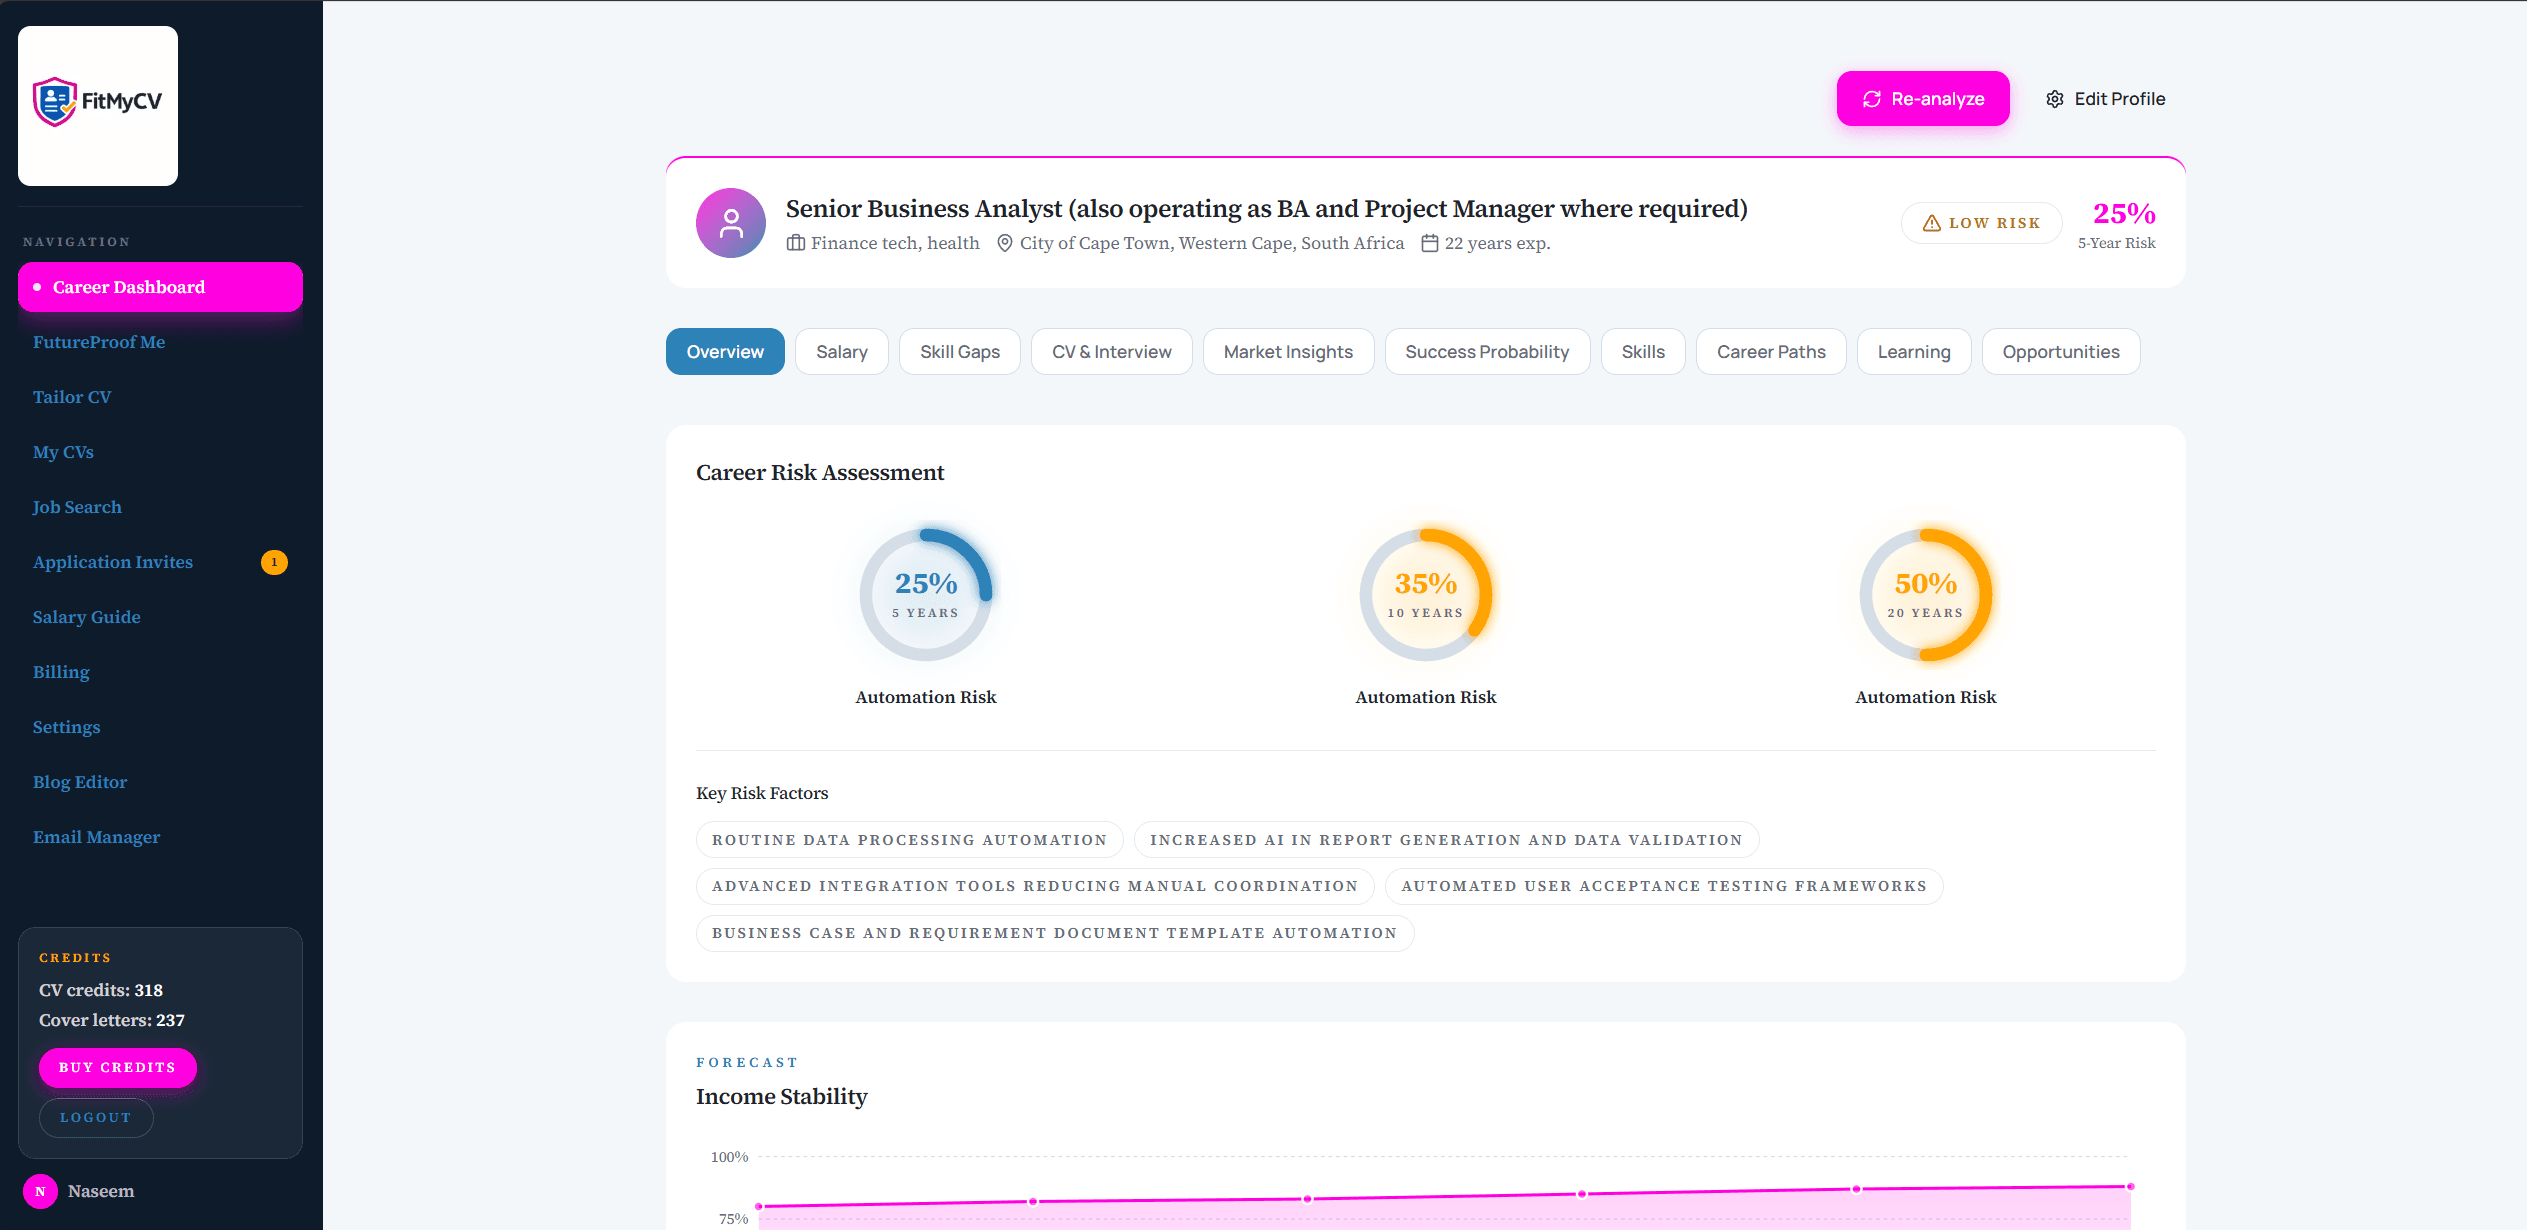
Task: Click Naseem's avatar at the bottom
Action: point(40,1191)
